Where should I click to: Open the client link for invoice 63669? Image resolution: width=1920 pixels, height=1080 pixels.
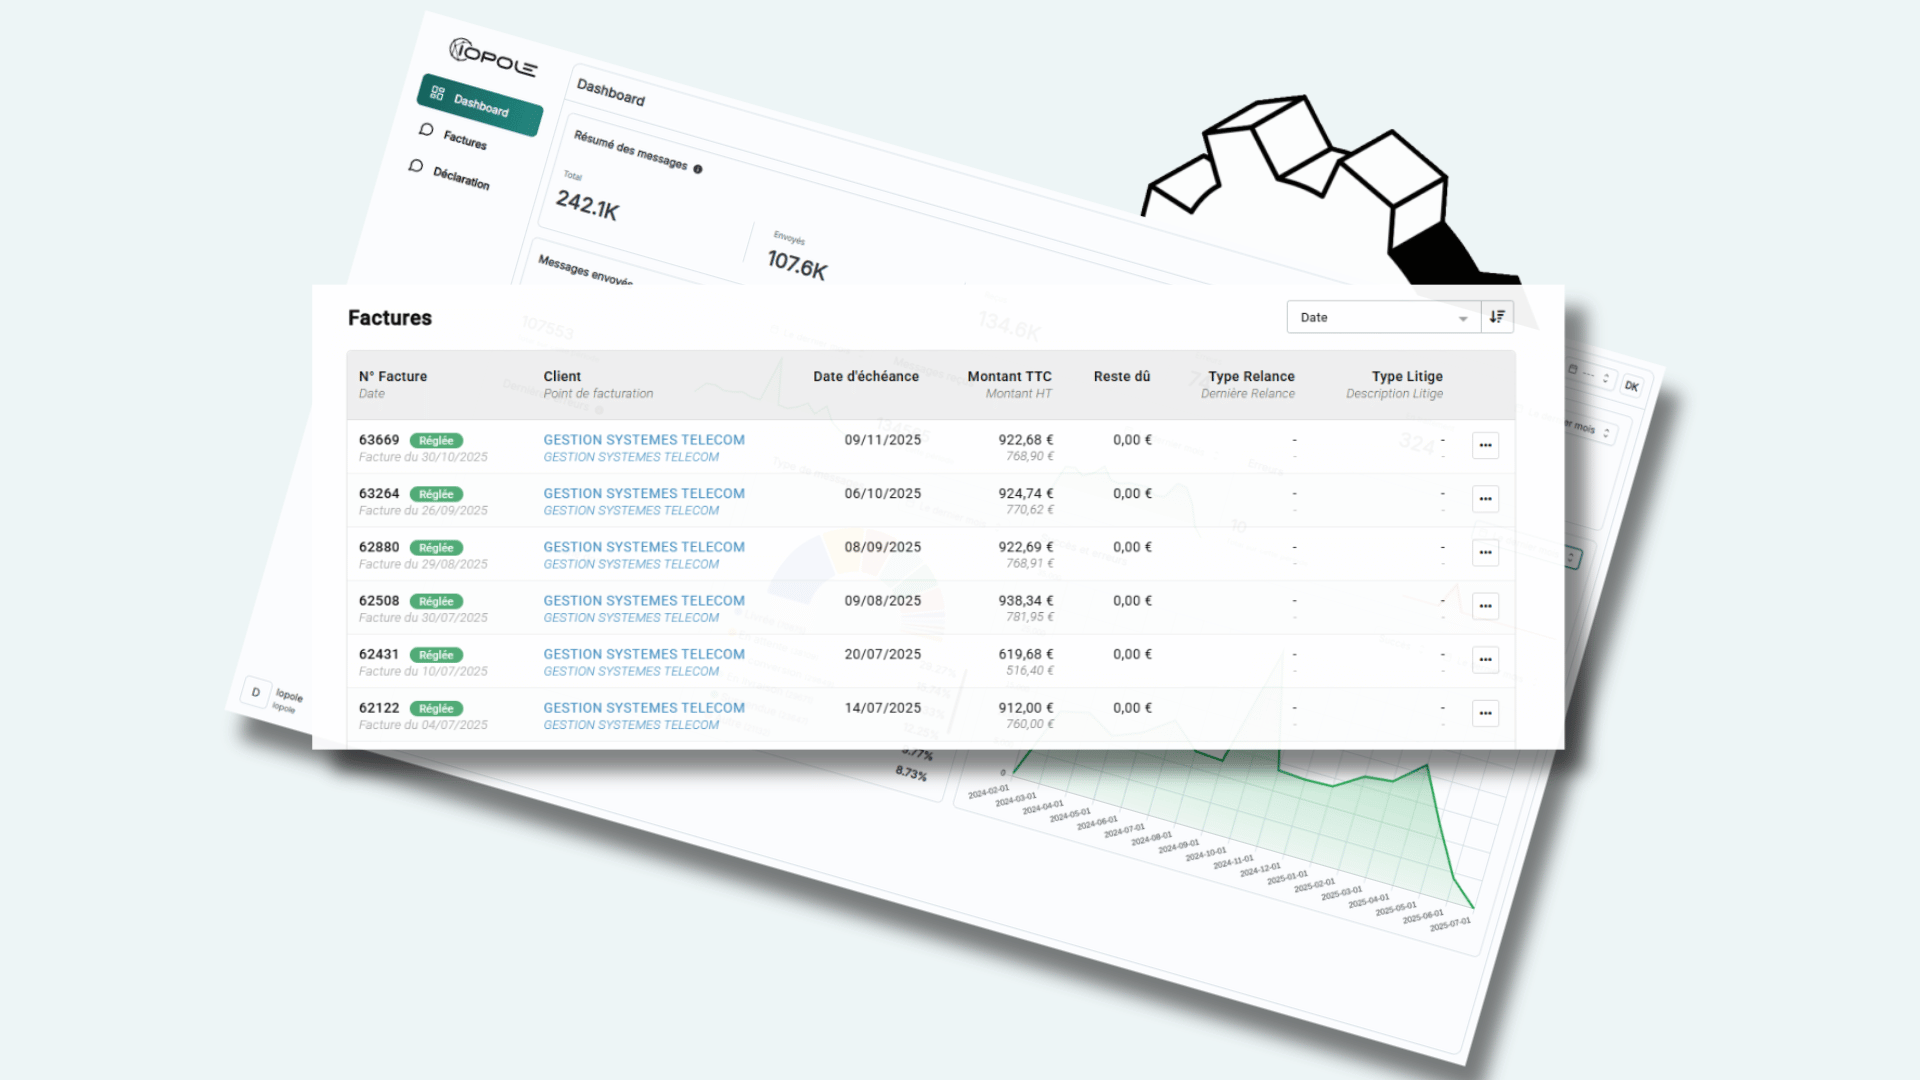point(643,440)
